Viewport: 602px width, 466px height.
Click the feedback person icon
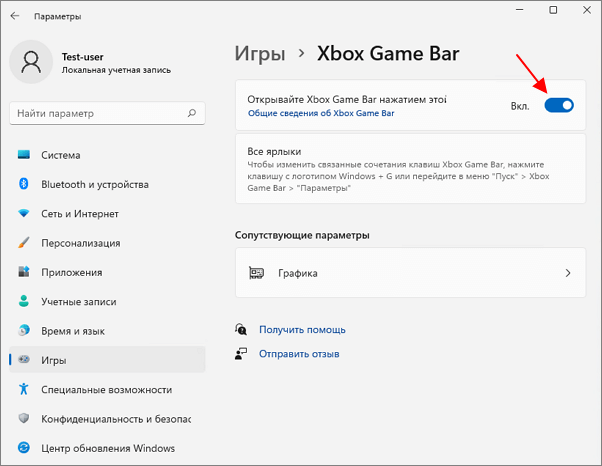click(241, 354)
